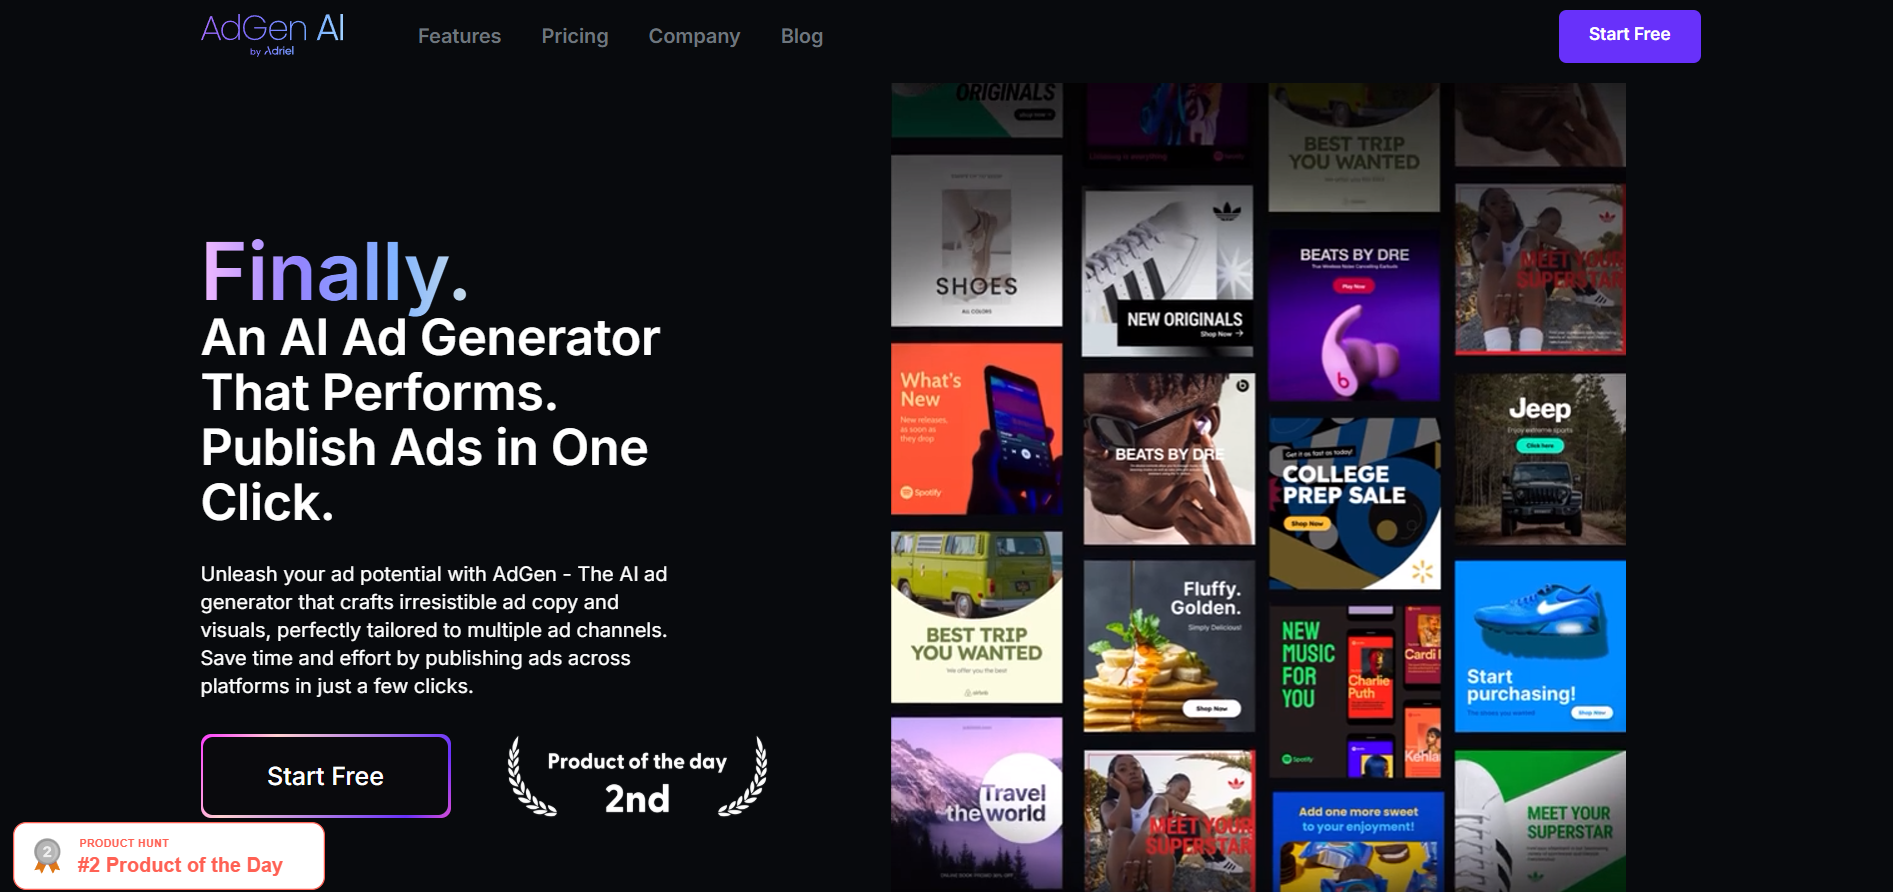Select the Adidas NEW ORIGINALS sneaker ad

tap(1168, 271)
